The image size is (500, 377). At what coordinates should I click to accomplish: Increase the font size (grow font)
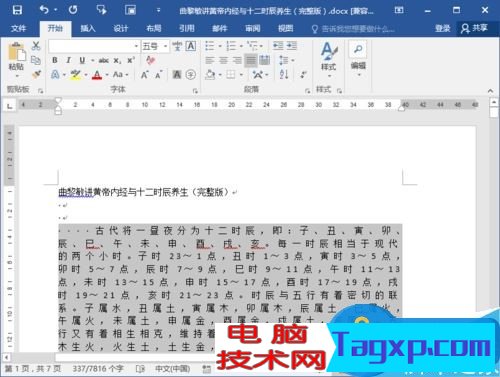click(144, 75)
